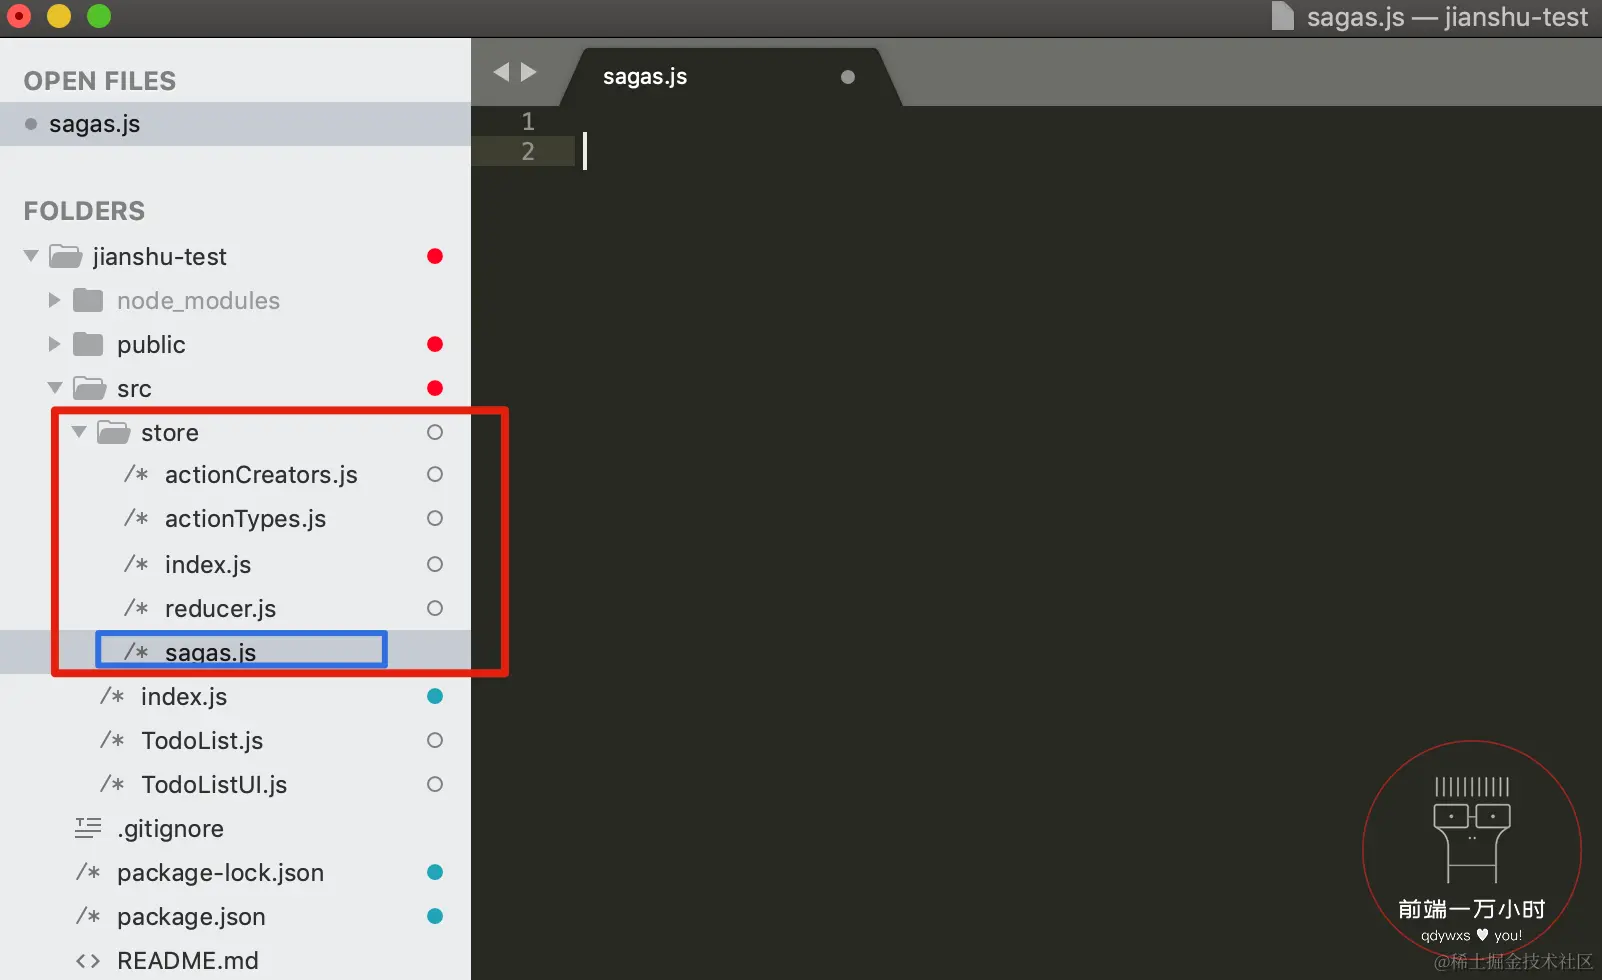Screen dimensions: 1602x980
Task: Collapse the src folder
Action: click(55, 388)
